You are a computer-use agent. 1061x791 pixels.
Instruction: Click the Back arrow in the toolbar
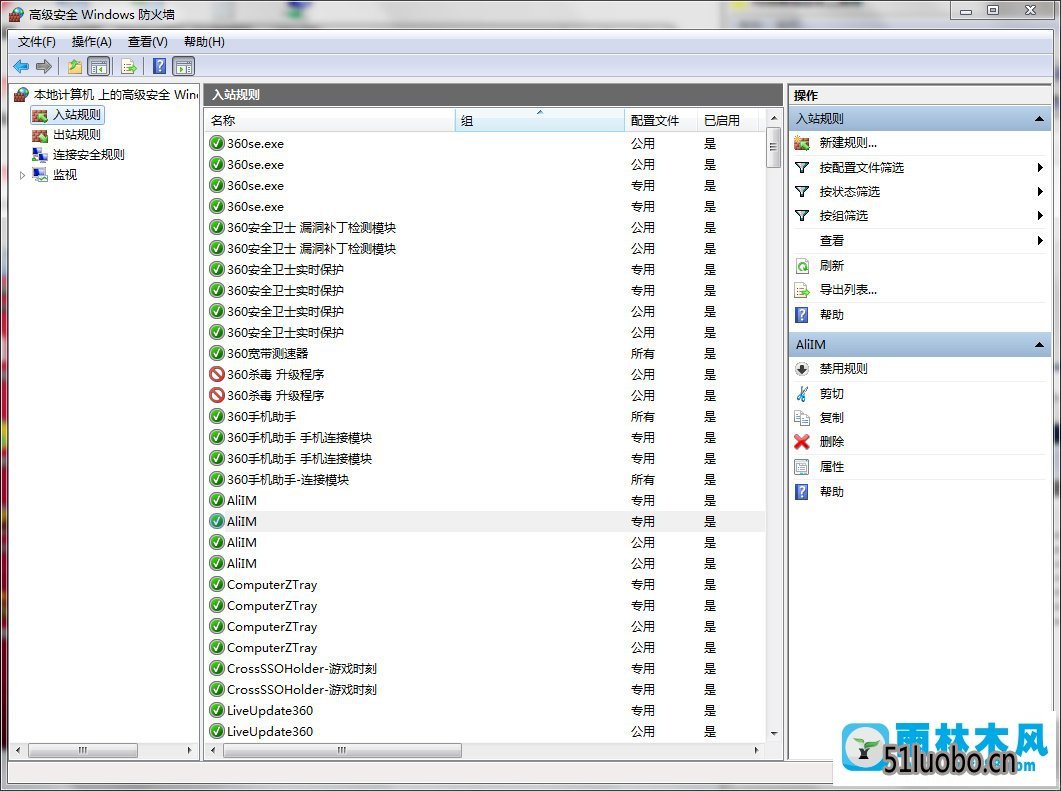click(x=21, y=66)
